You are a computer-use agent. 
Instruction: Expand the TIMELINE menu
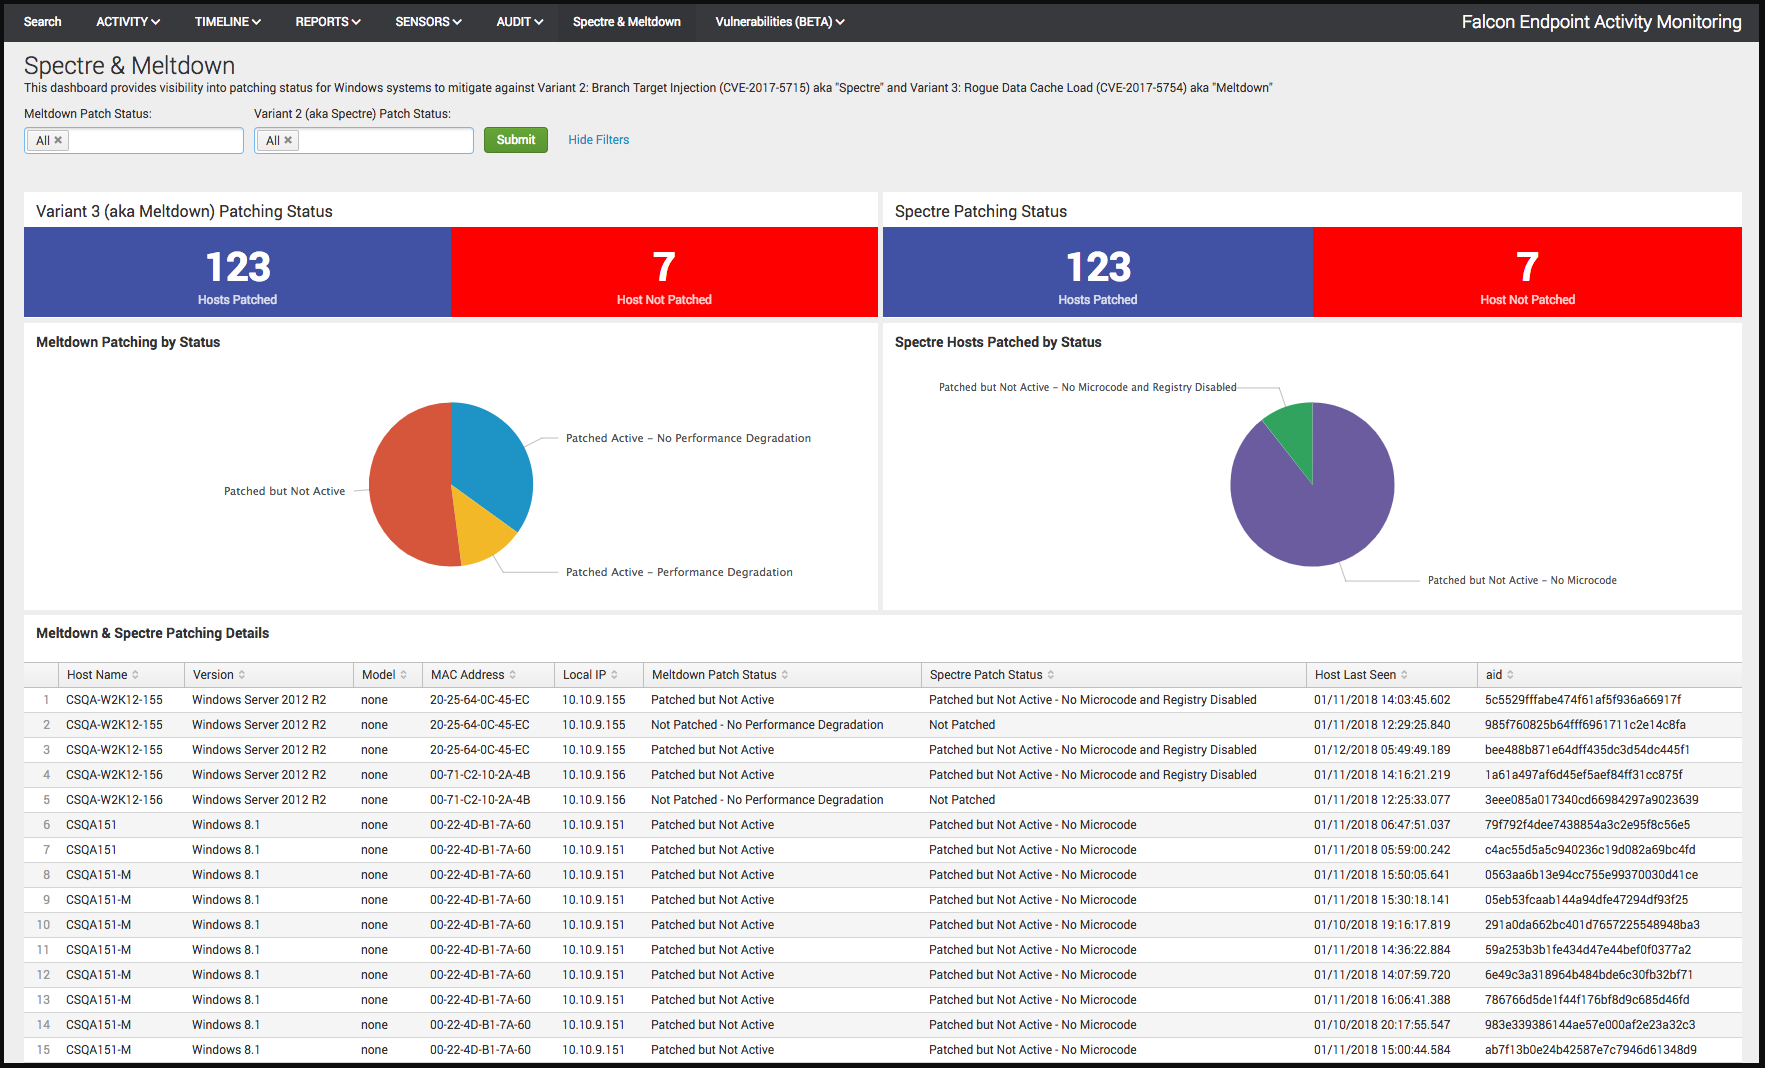coord(227,21)
